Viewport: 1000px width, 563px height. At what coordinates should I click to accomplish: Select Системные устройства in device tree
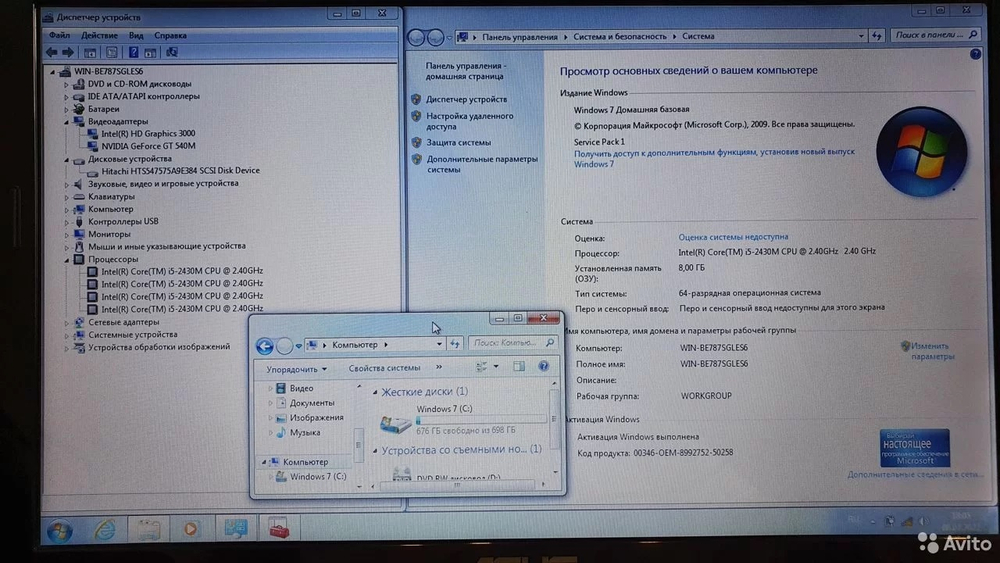pyautogui.click(x=133, y=334)
